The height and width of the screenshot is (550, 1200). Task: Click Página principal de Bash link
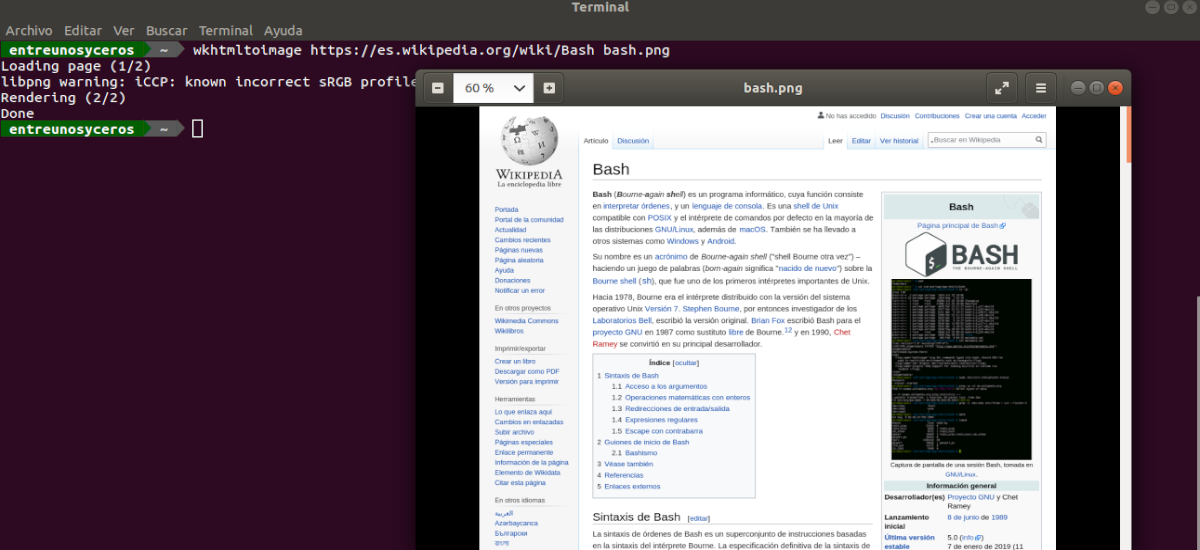961,226
